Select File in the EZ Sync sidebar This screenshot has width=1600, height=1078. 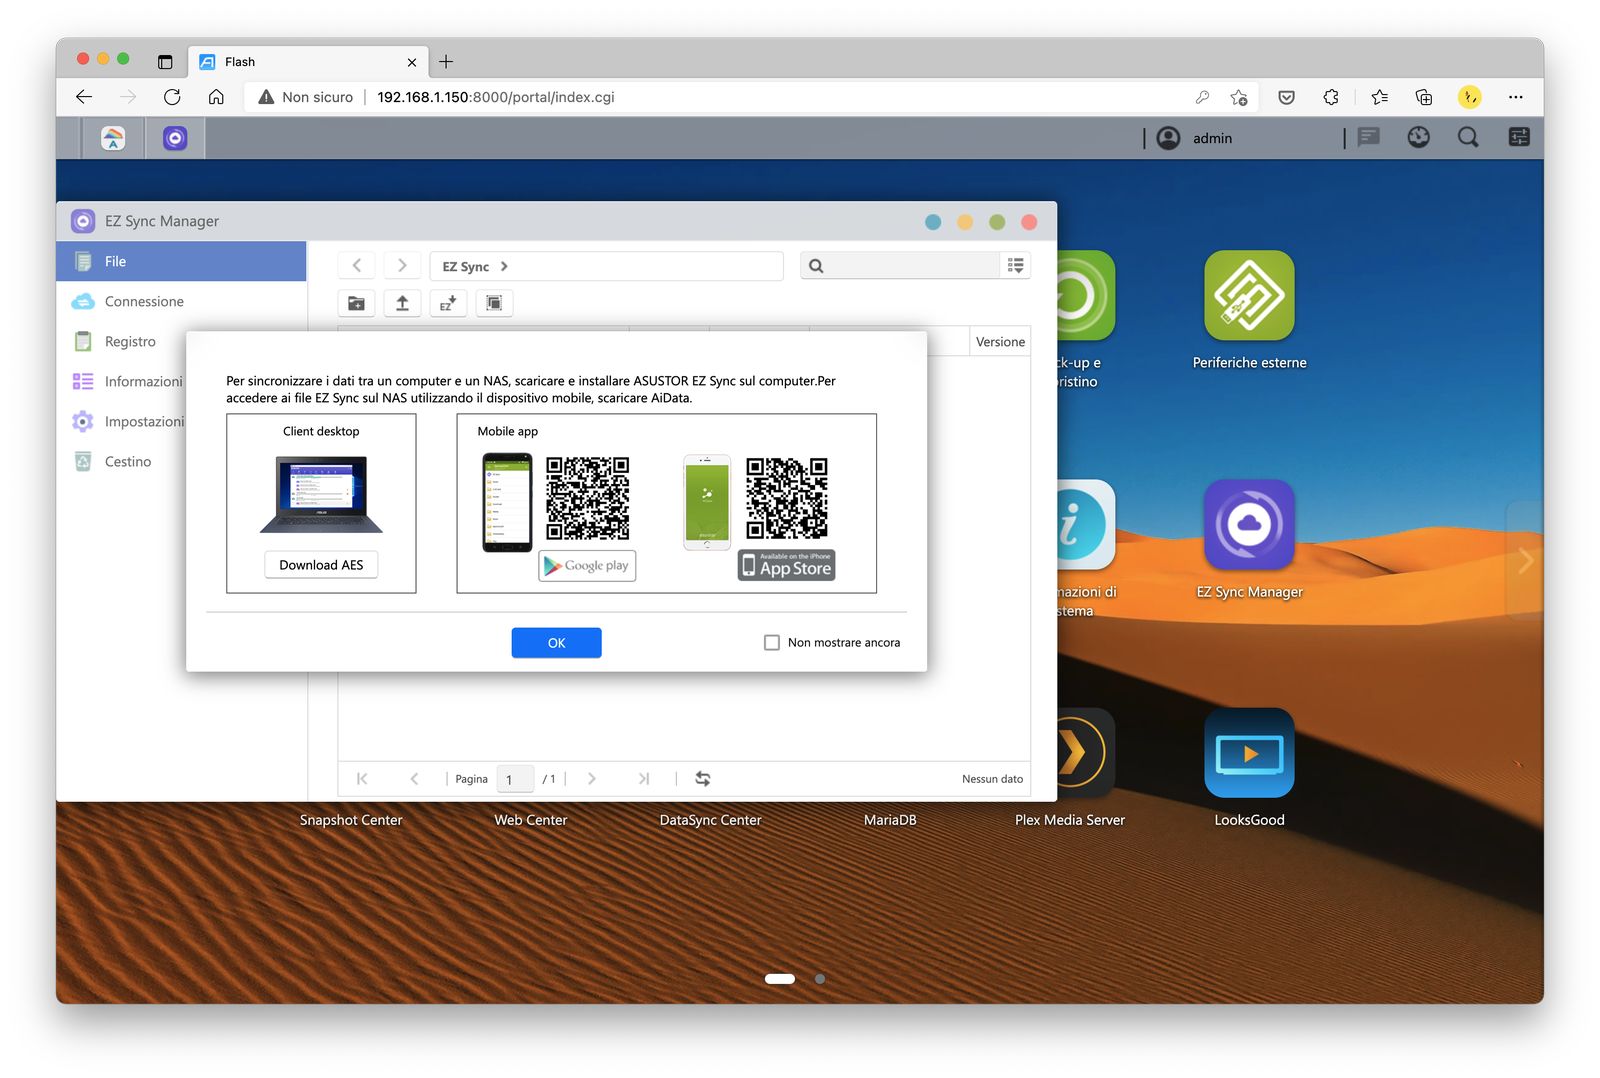tap(181, 261)
